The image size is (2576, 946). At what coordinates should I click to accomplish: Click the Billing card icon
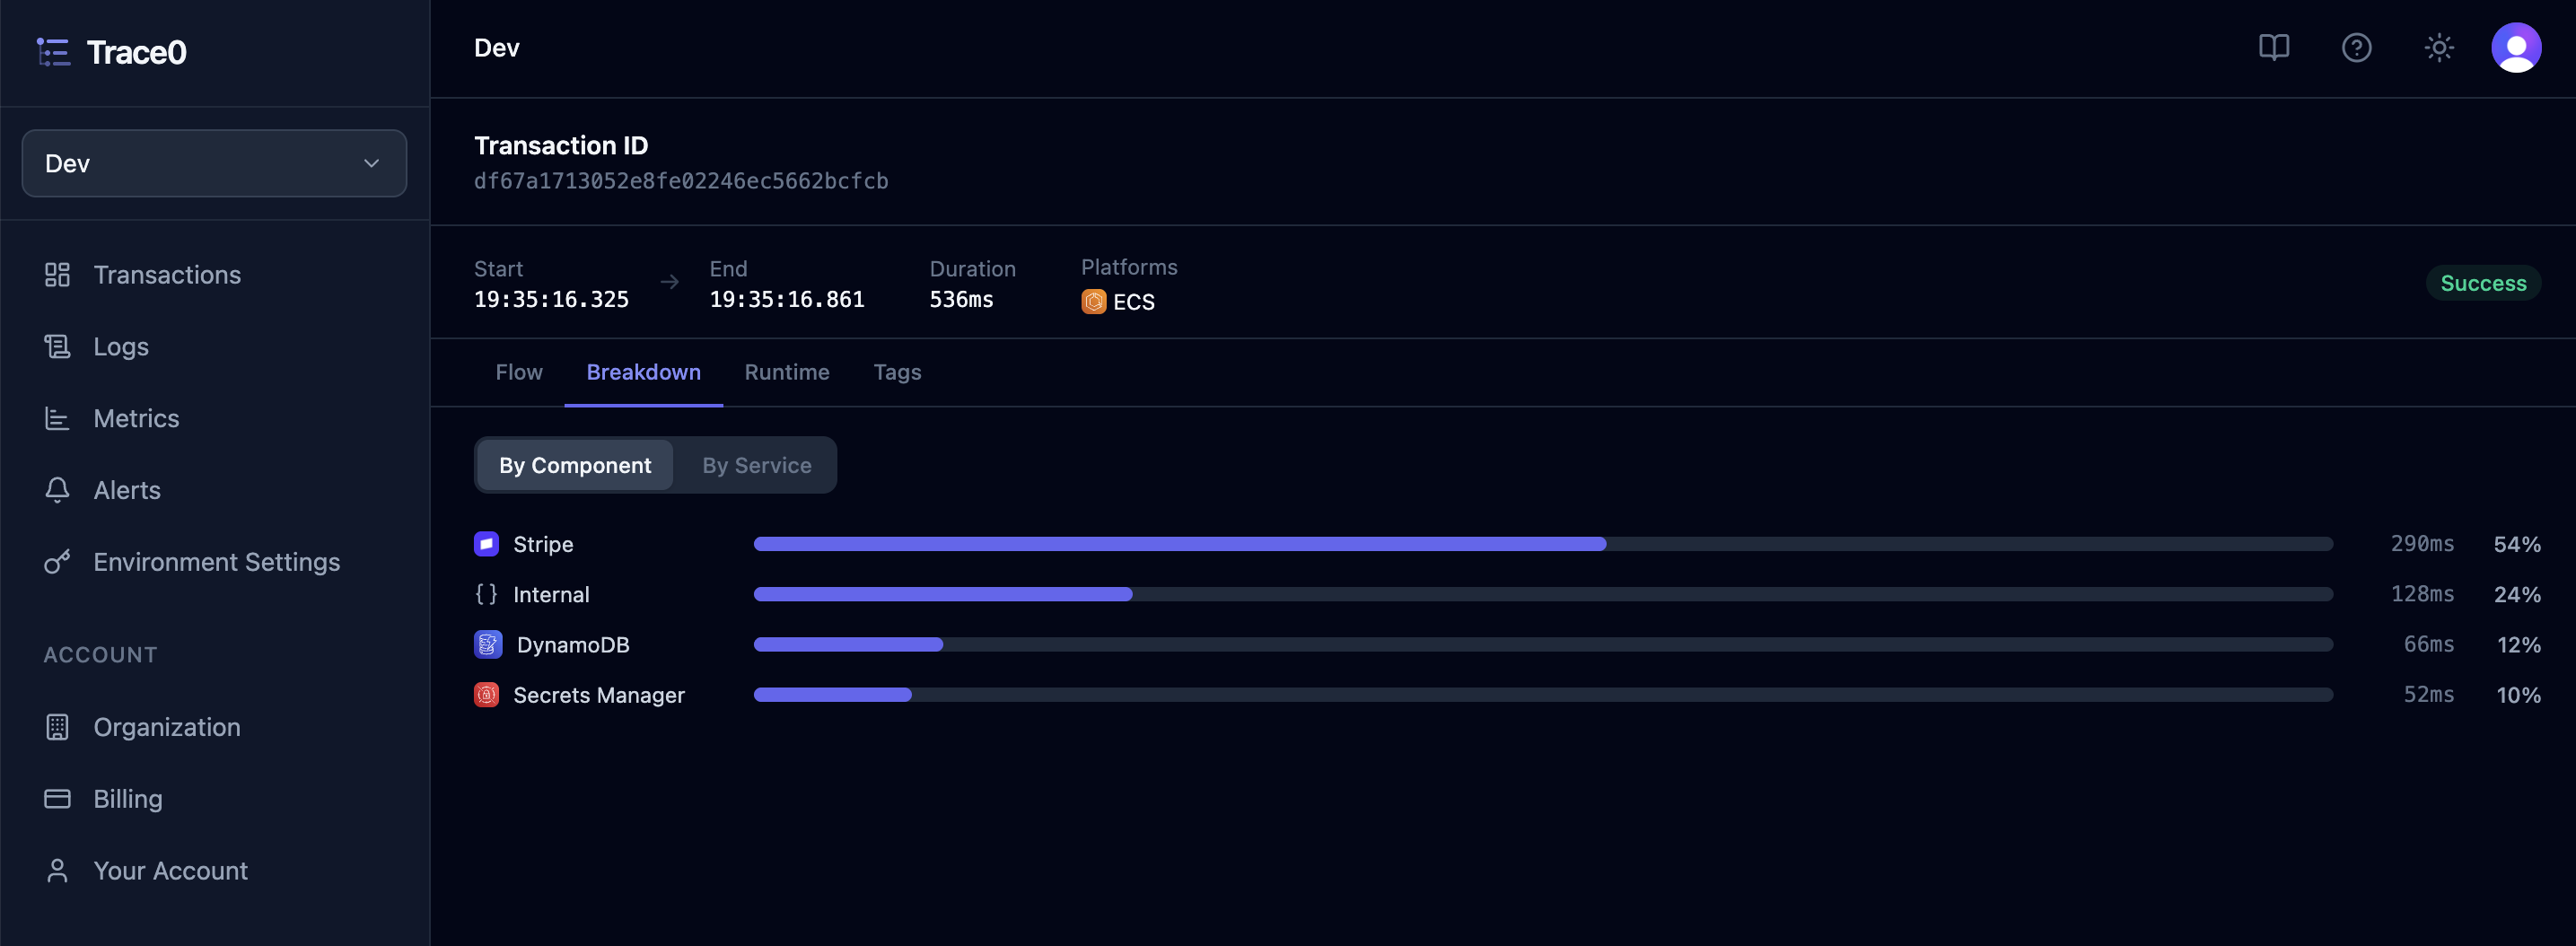coord(57,799)
